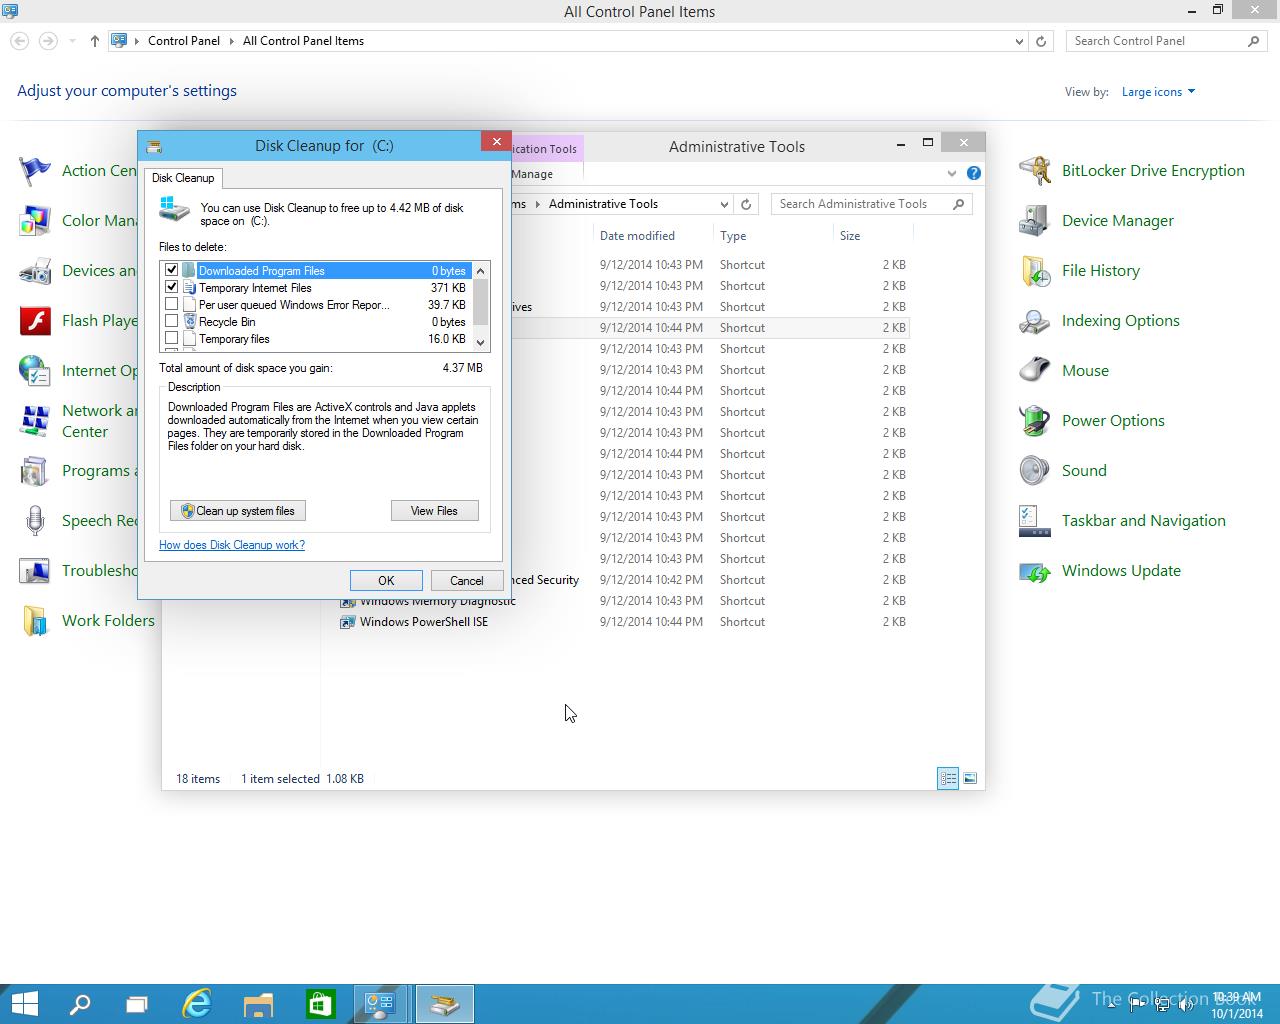
Task: Open Flash Player icon
Action: point(35,321)
